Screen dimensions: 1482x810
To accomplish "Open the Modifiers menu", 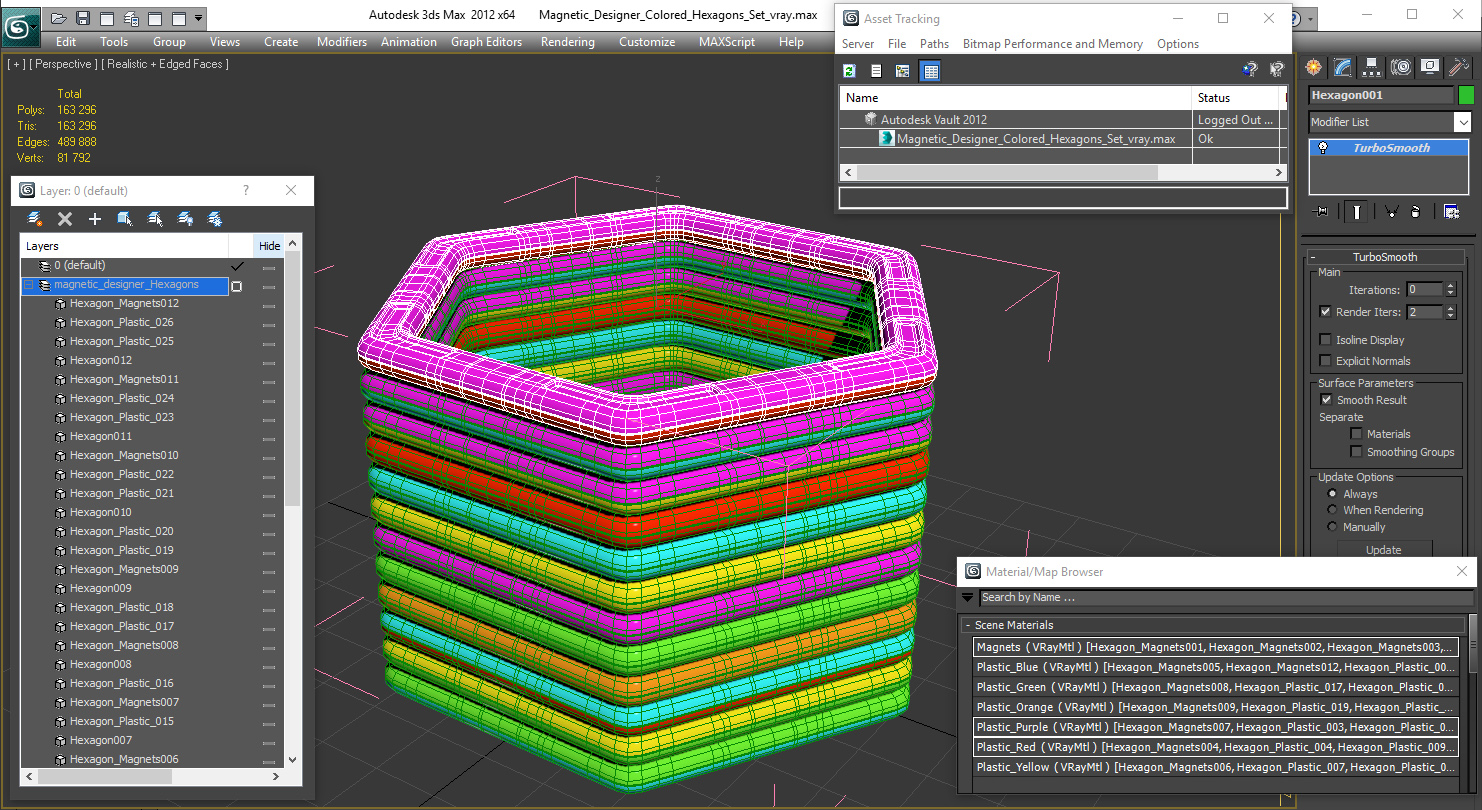I will 342,42.
